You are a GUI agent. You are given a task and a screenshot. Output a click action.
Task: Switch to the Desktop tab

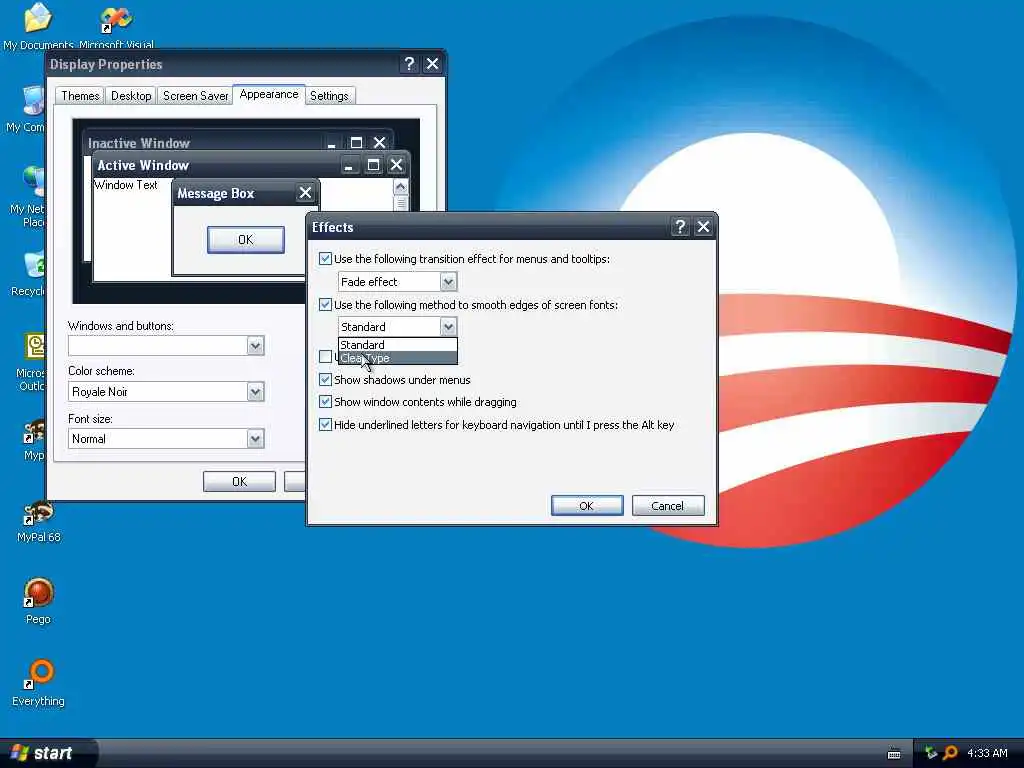(131, 96)
